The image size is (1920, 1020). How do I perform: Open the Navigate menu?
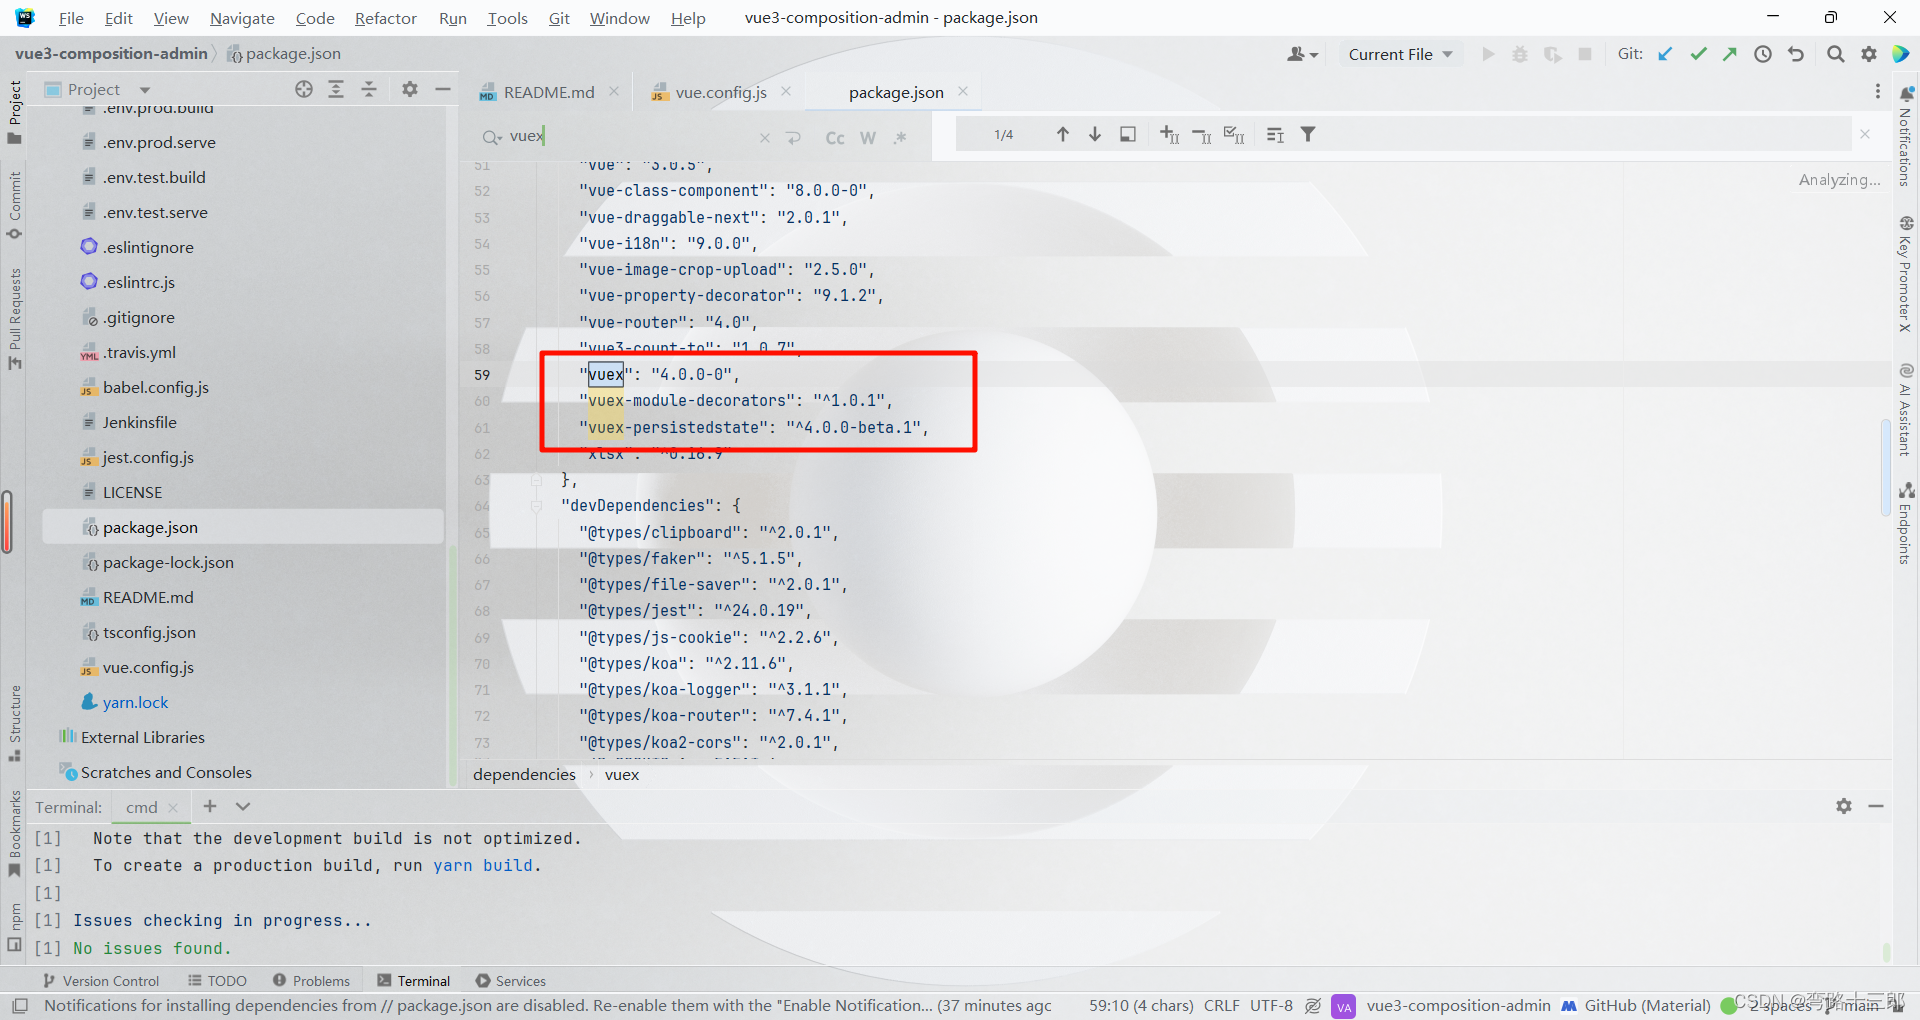(x=242, y=18)
